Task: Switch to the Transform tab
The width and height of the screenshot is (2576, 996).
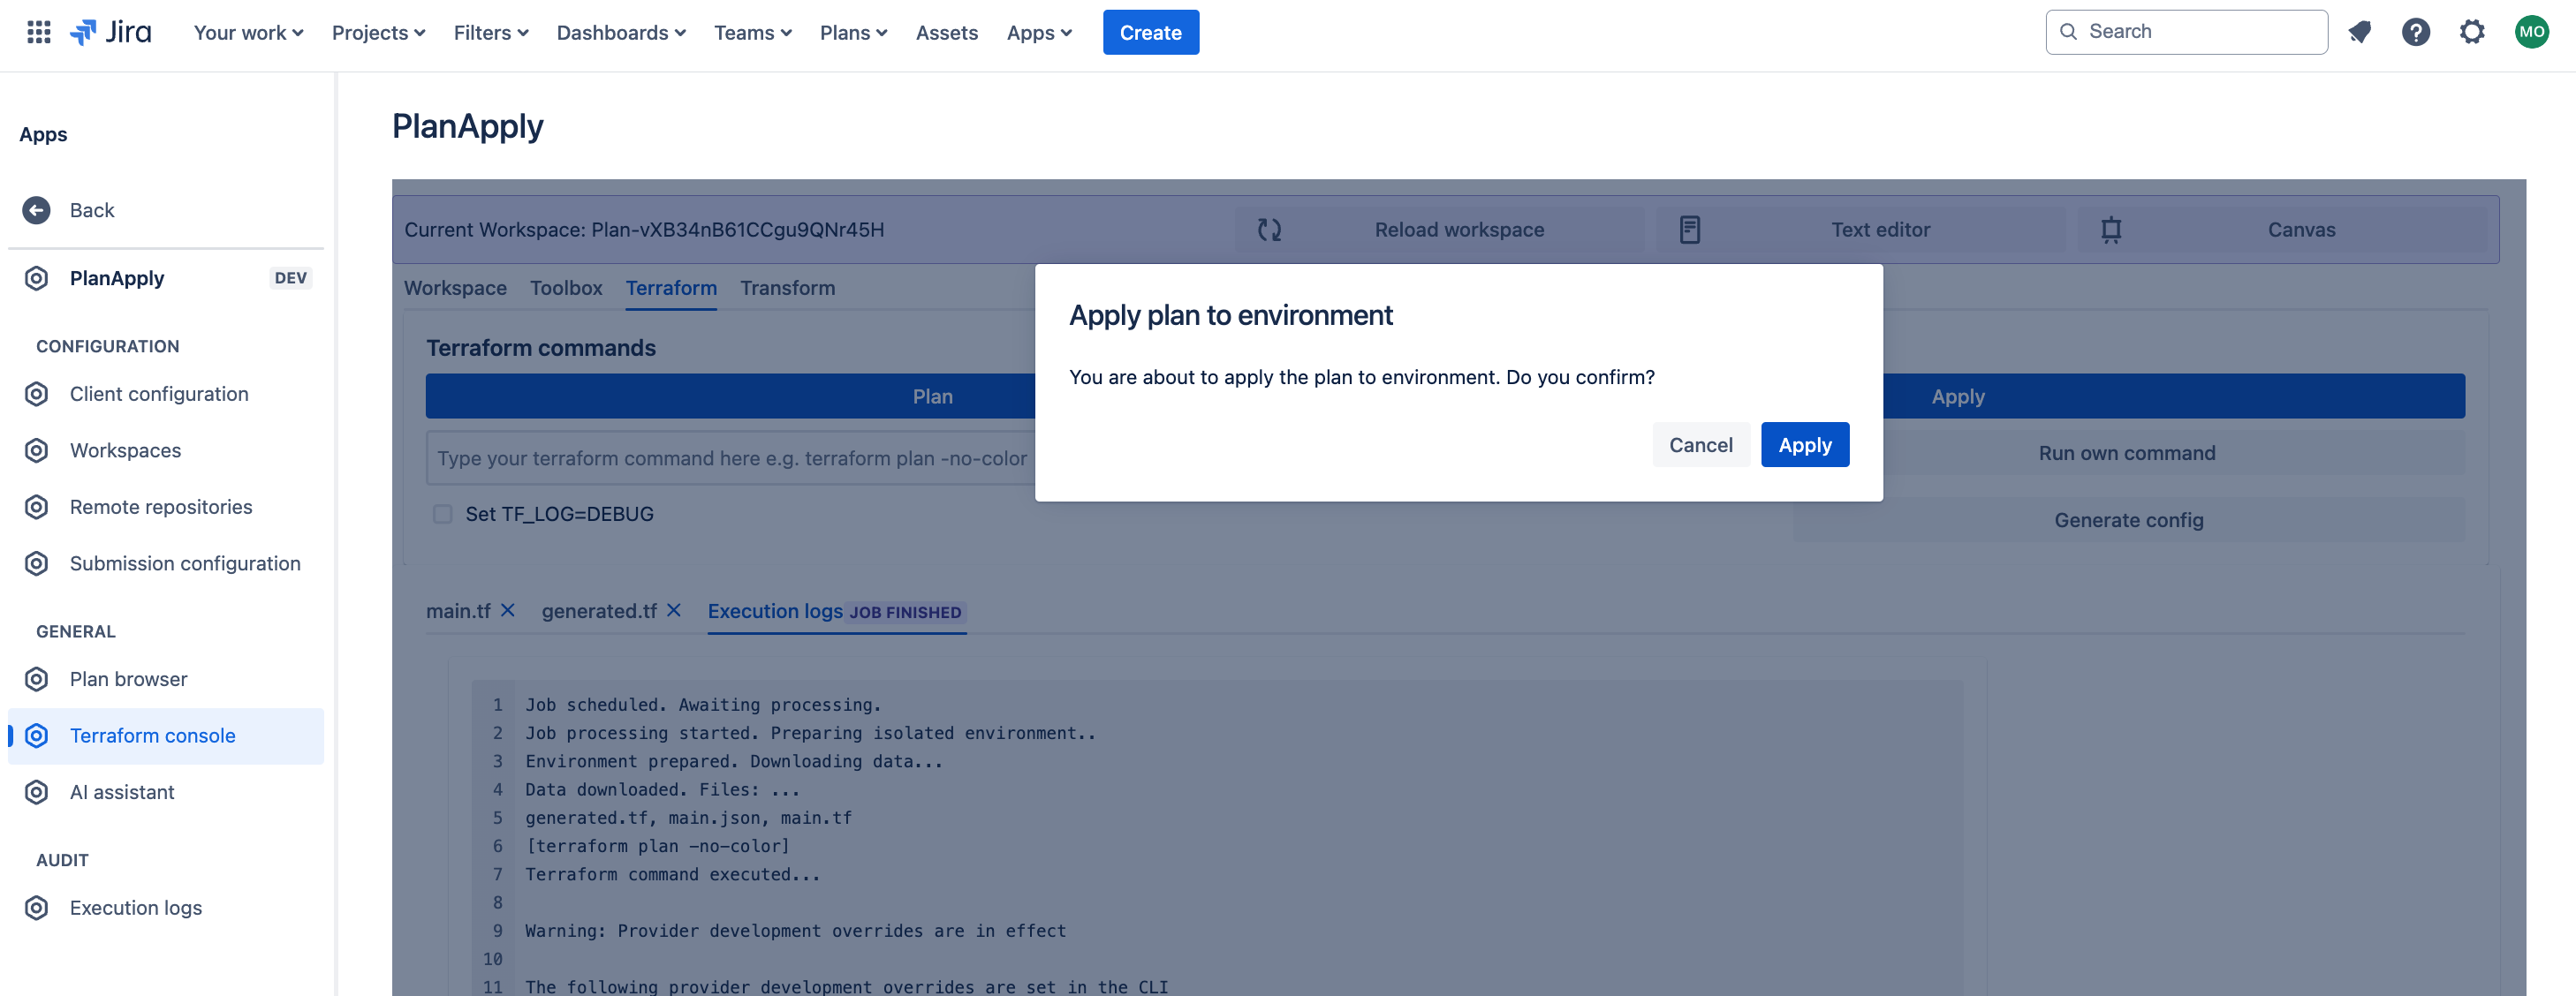Action: tap(787, 288)
